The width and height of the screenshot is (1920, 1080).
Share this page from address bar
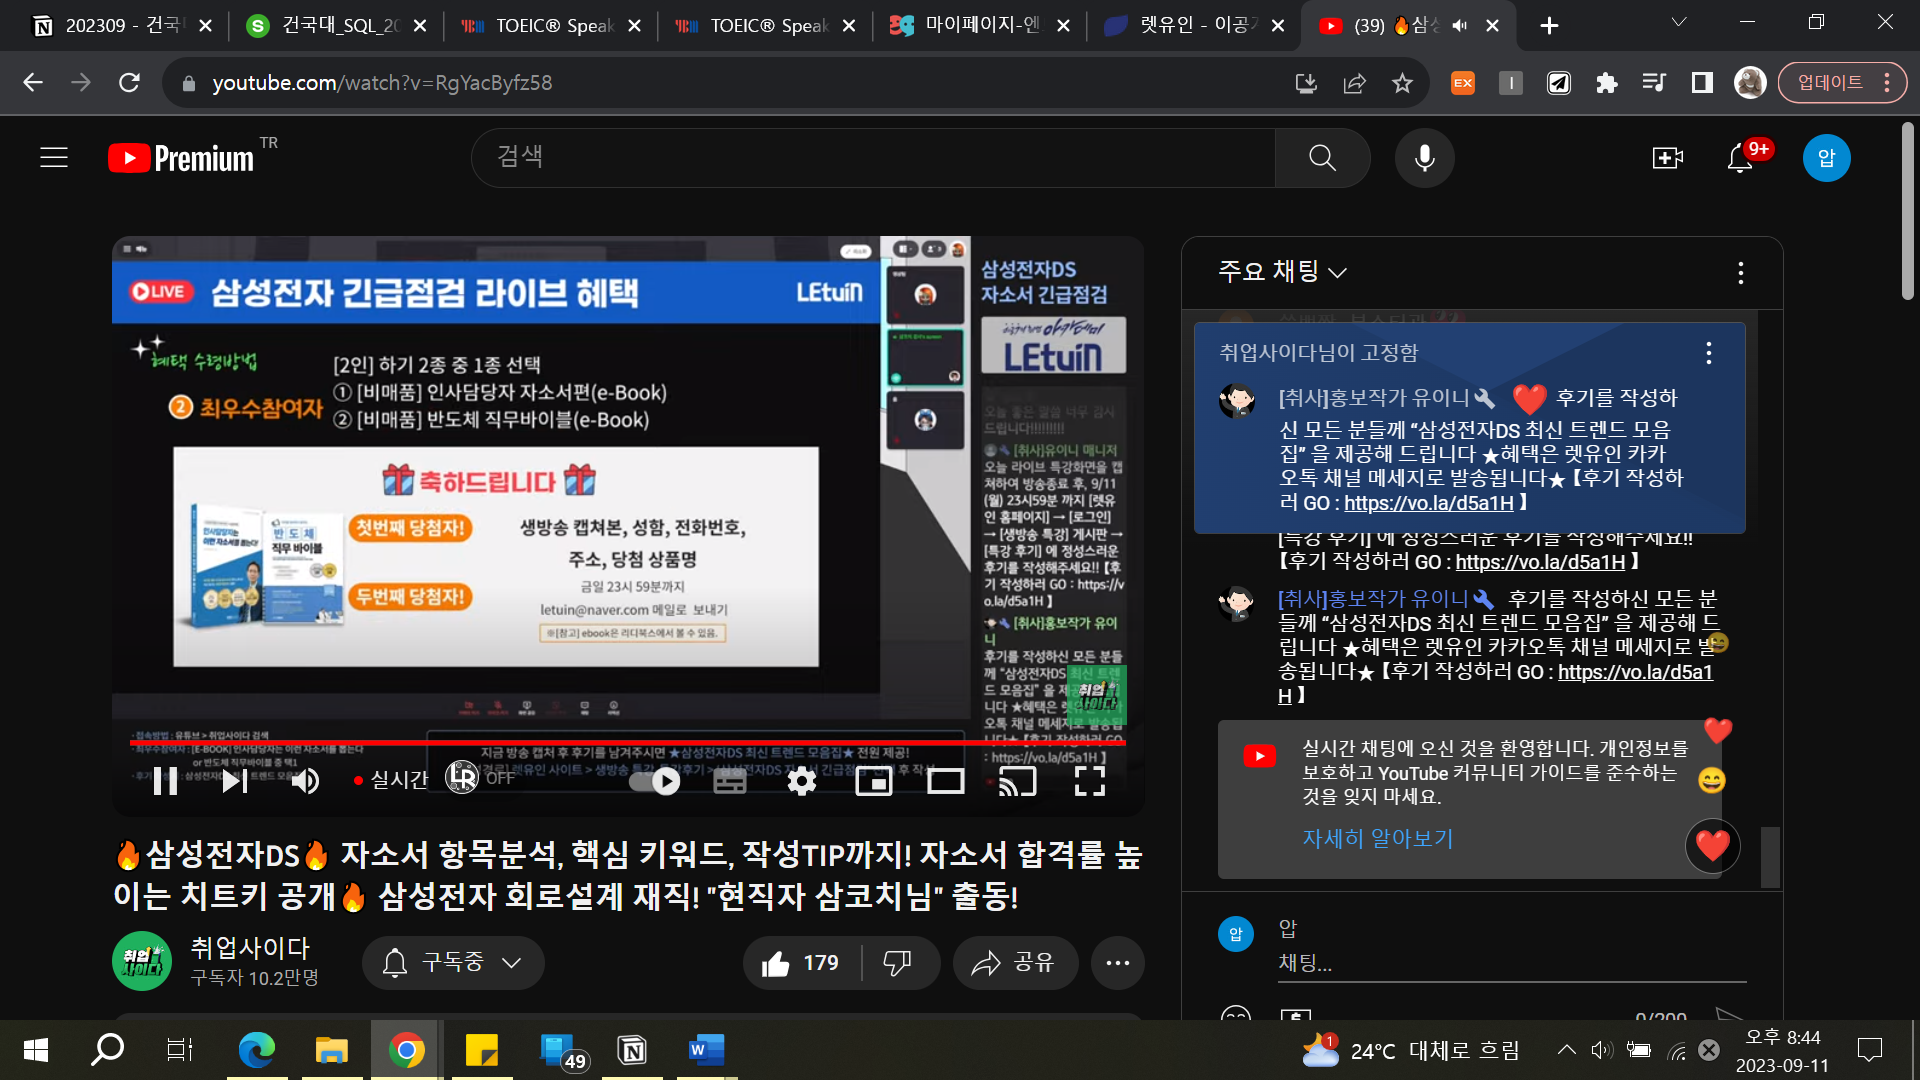click(x=1354, y=83)
